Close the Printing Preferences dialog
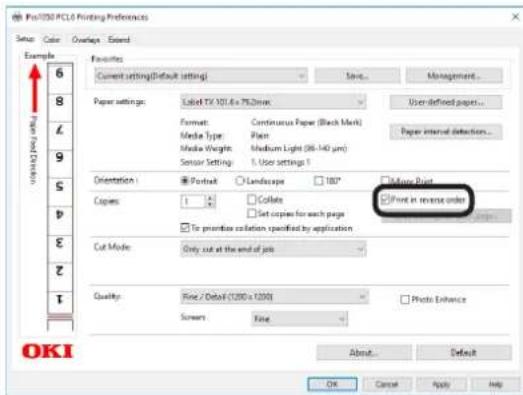 point(515,17)
